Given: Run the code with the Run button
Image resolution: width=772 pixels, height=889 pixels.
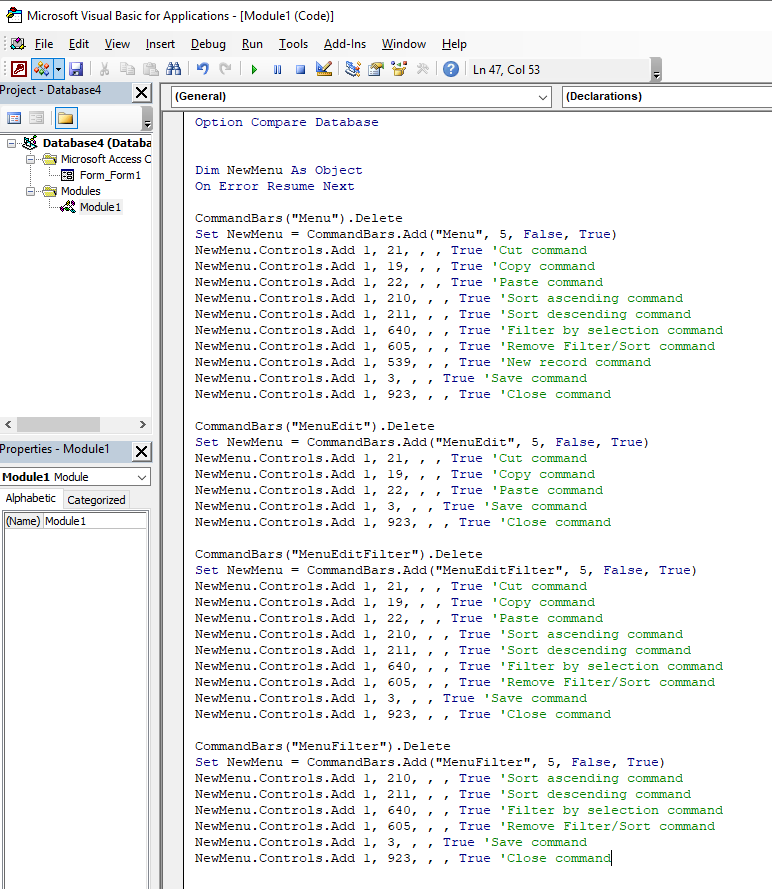Looking at the screenshot, I should point(254,69).
